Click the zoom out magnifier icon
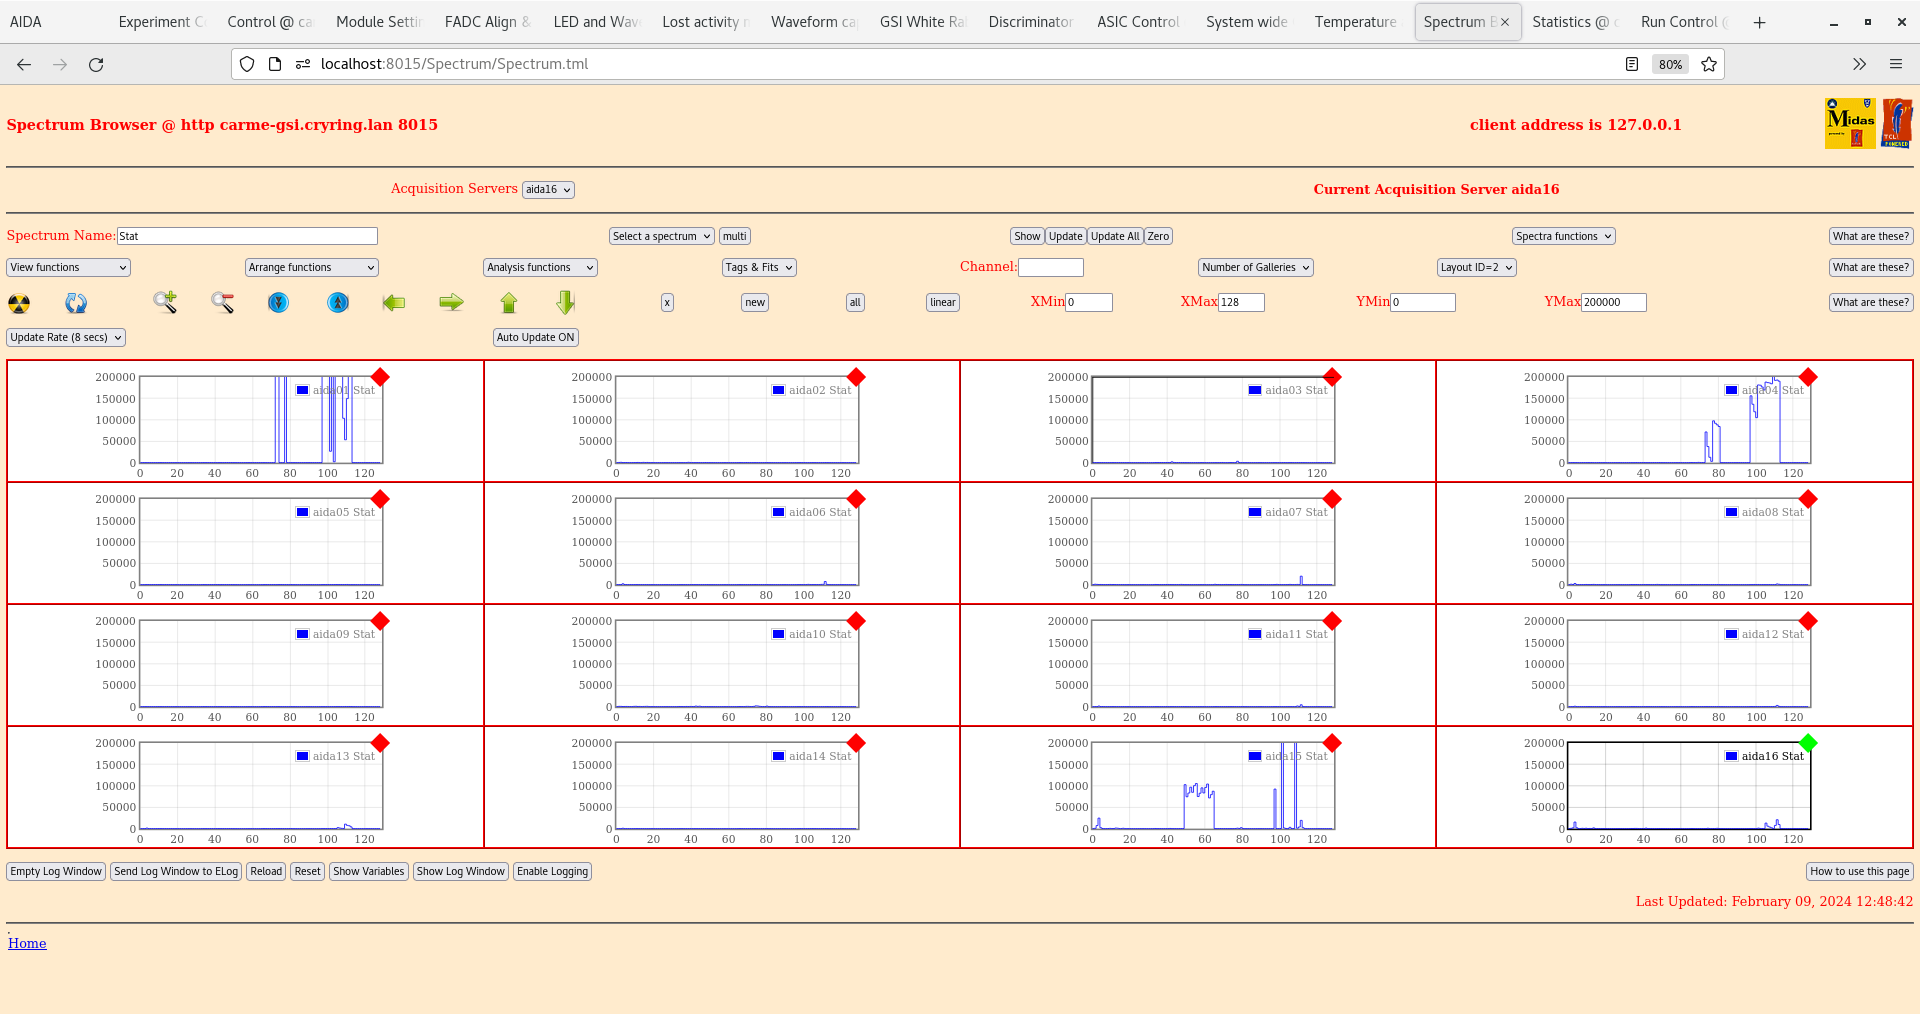The width and height of the screenshot is (1920, 1014). coord(222,302)
